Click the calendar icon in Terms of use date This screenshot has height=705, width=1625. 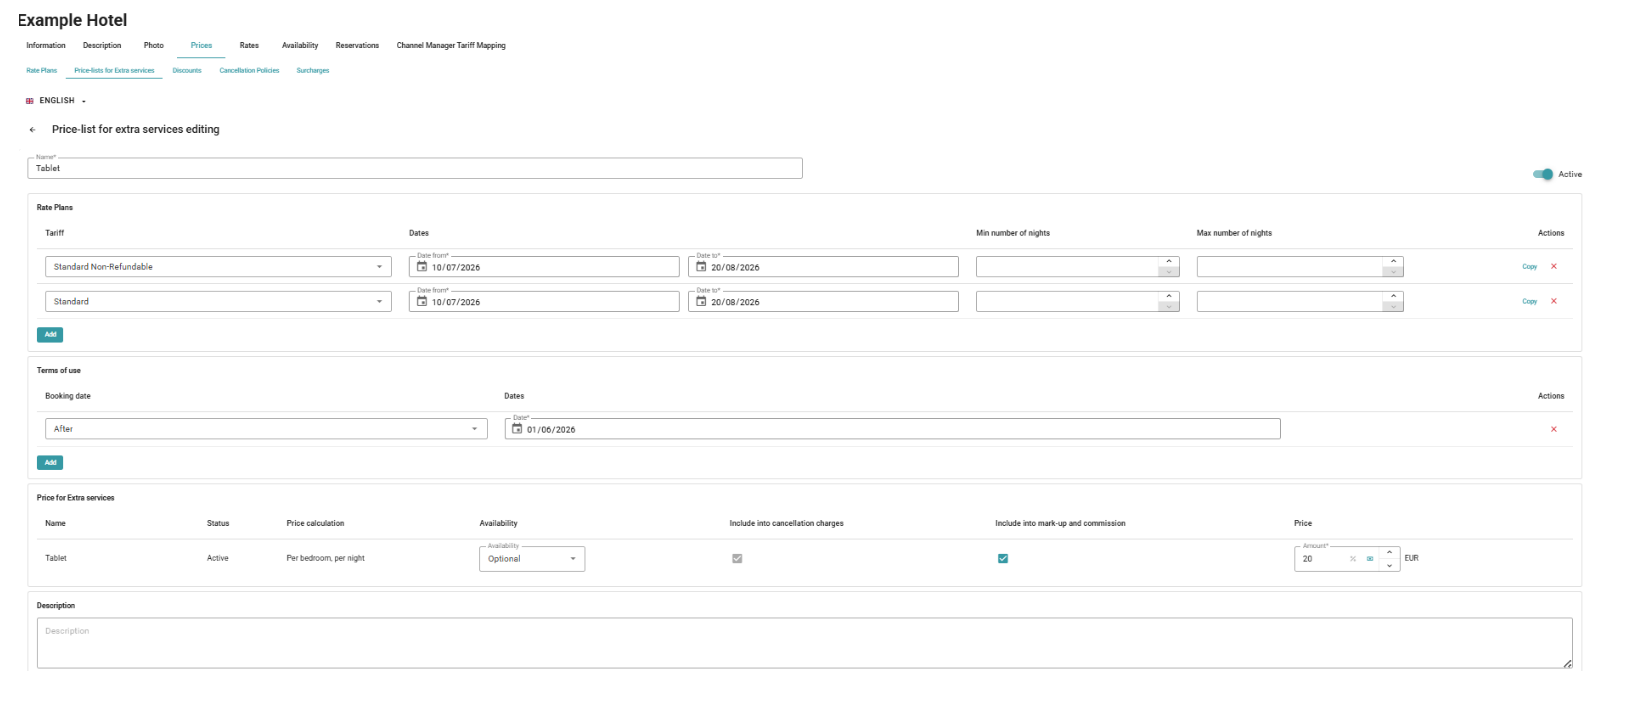pyautogui.click(x=517, y=429)
